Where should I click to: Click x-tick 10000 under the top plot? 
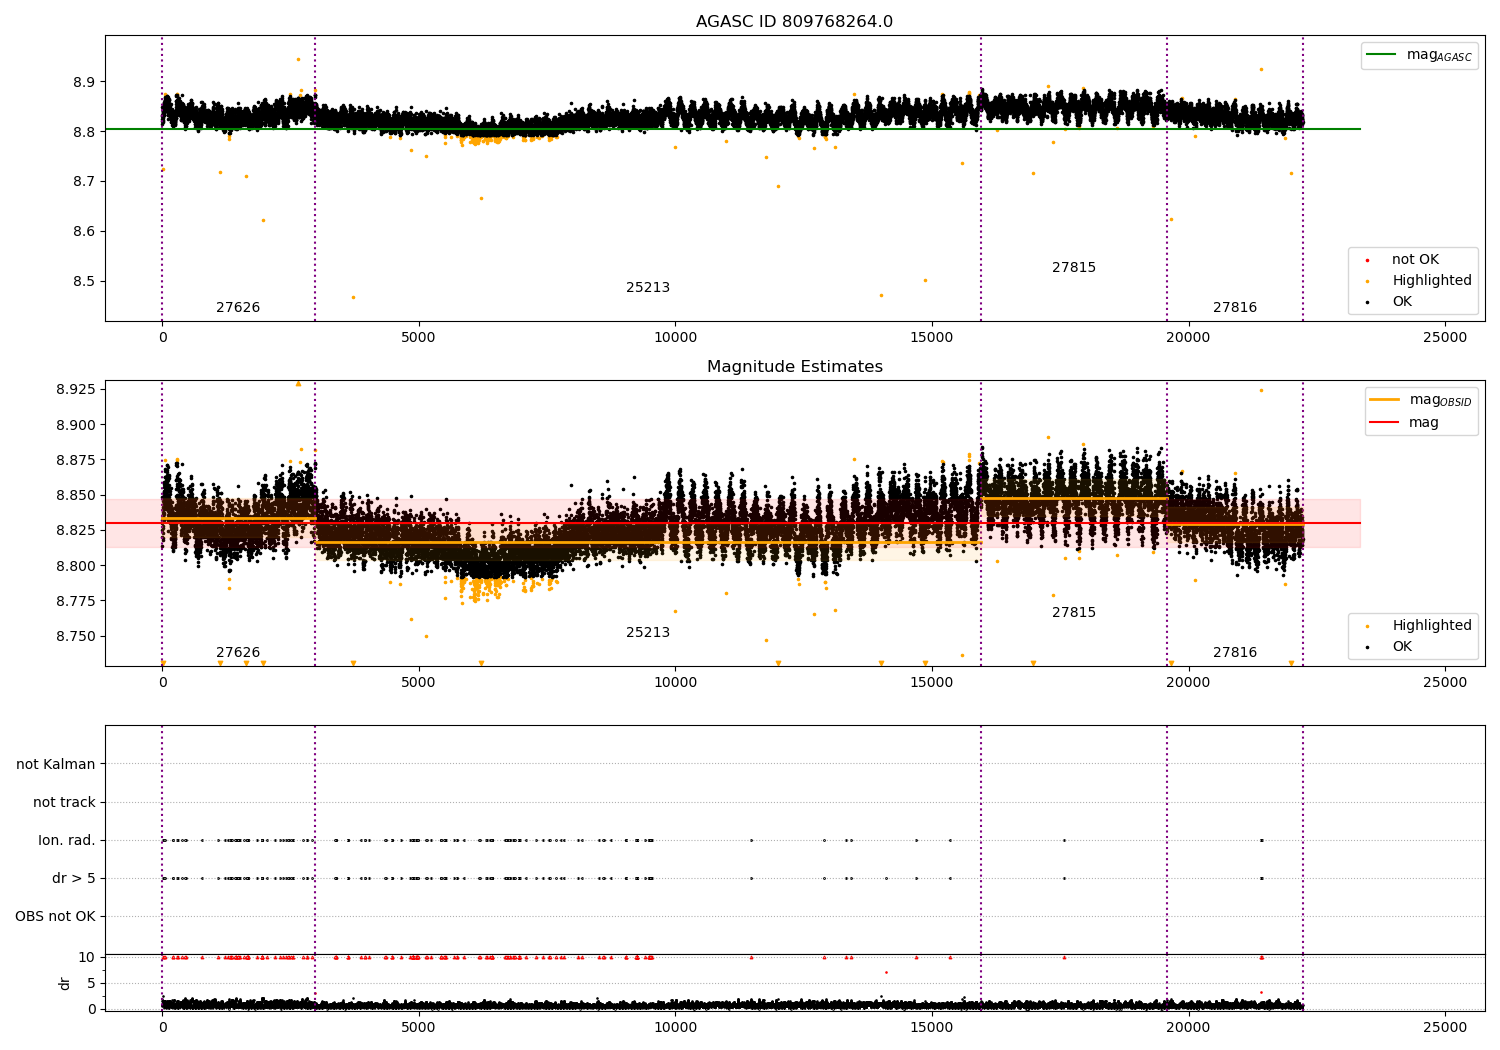pyautogui.click(x=675, y=338)
